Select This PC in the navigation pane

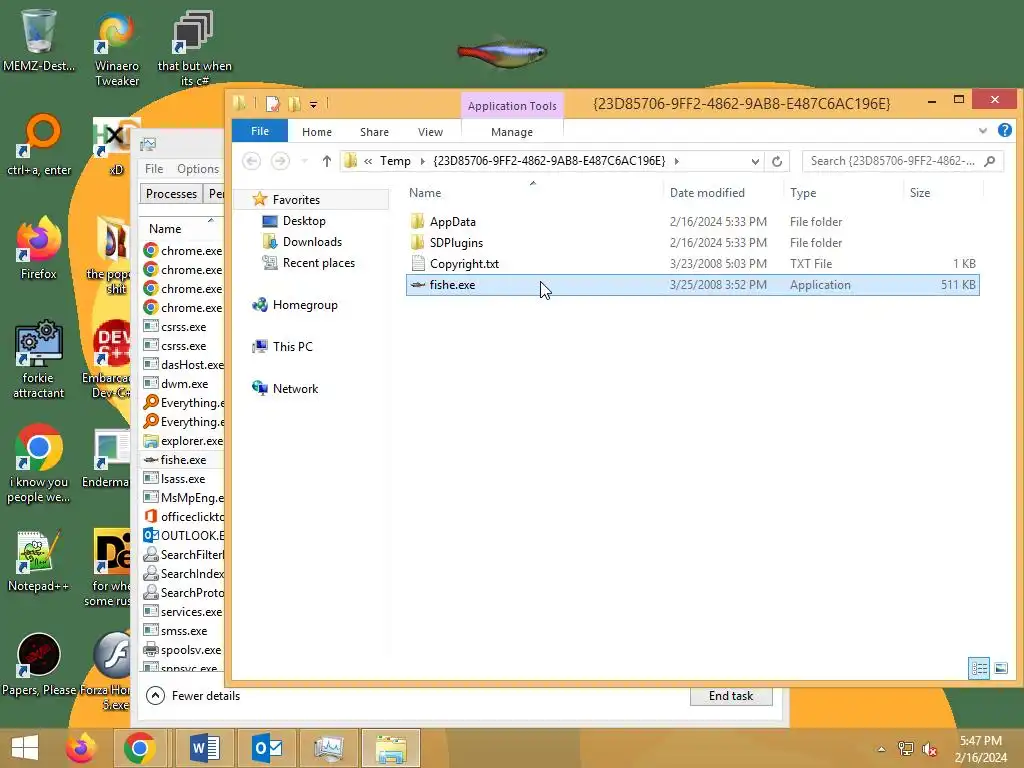click(293, 347)
